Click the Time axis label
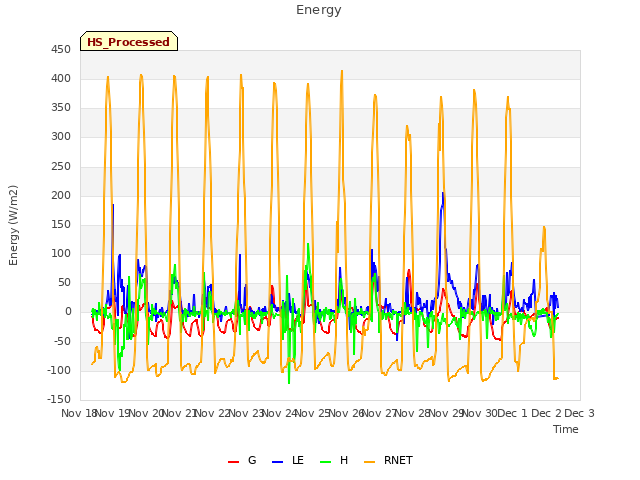 [x=566, y=429]
